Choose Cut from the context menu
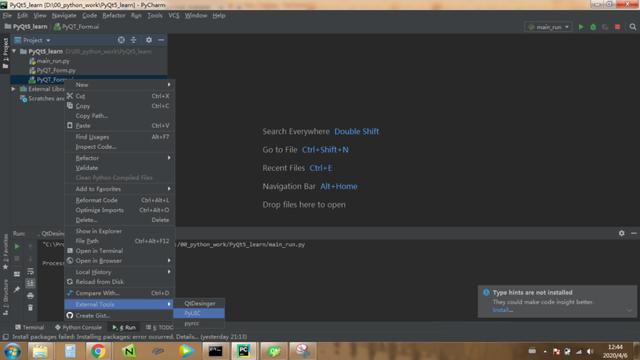640x360 pixels. coord(120,96)
